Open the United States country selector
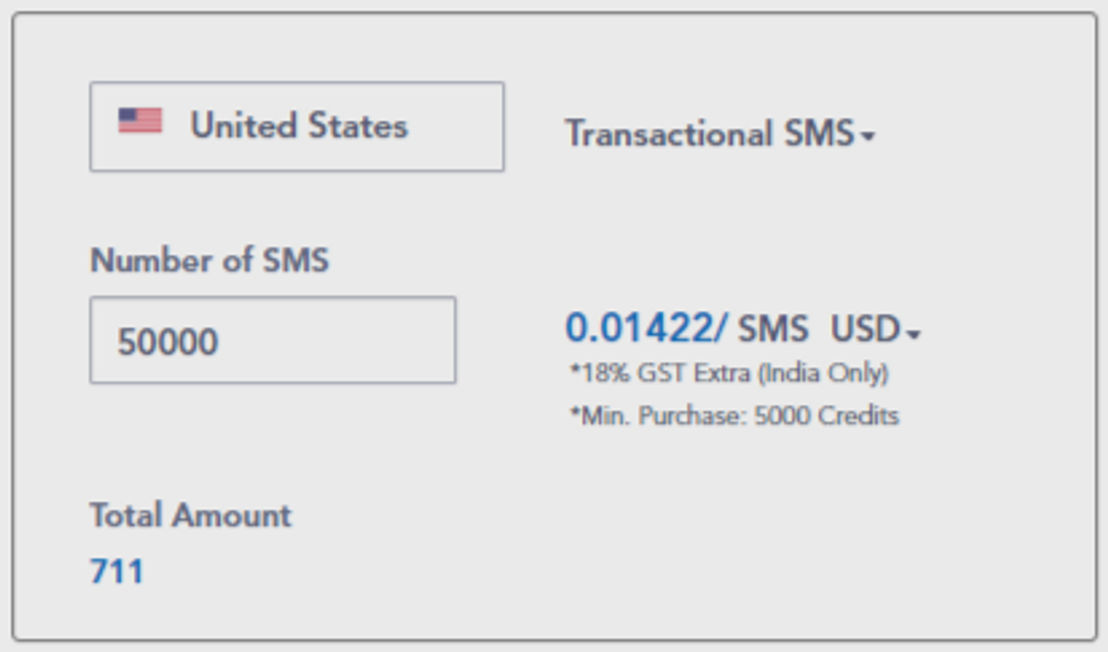The width and height of the screenshot is (1108, 652). pos(297,126)
